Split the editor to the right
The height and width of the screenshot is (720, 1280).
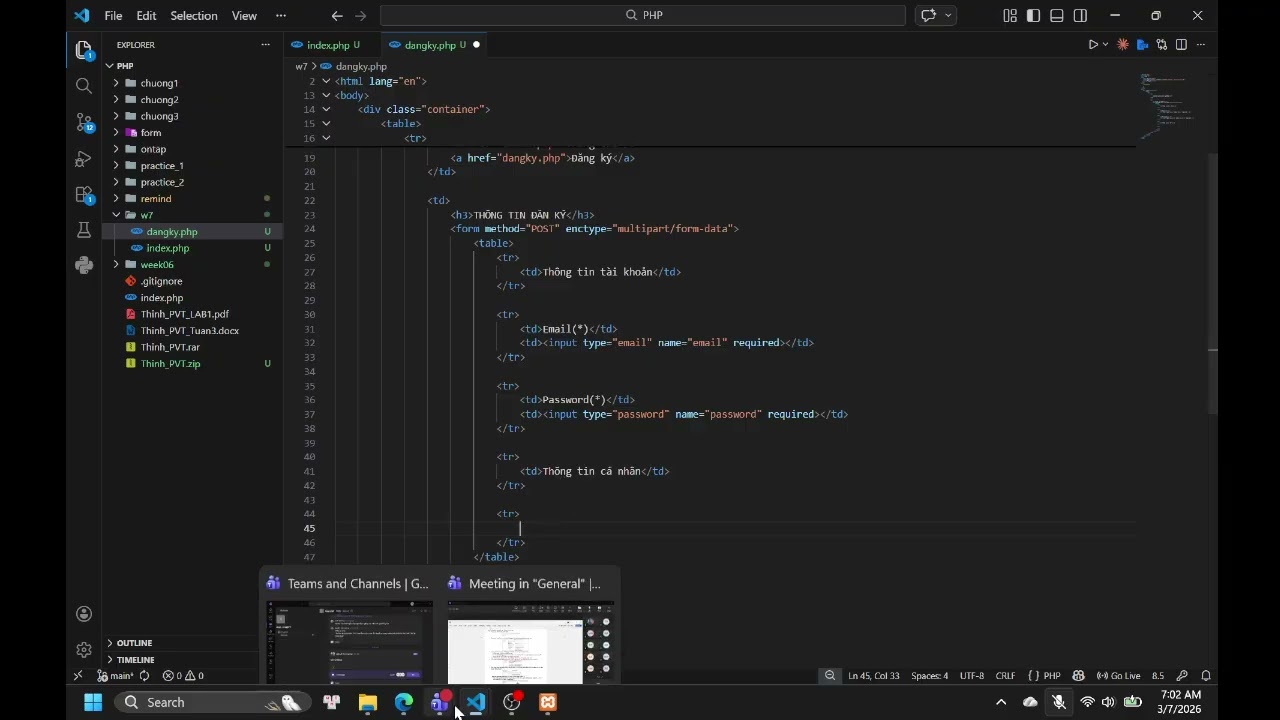[x=1181, y=45]
